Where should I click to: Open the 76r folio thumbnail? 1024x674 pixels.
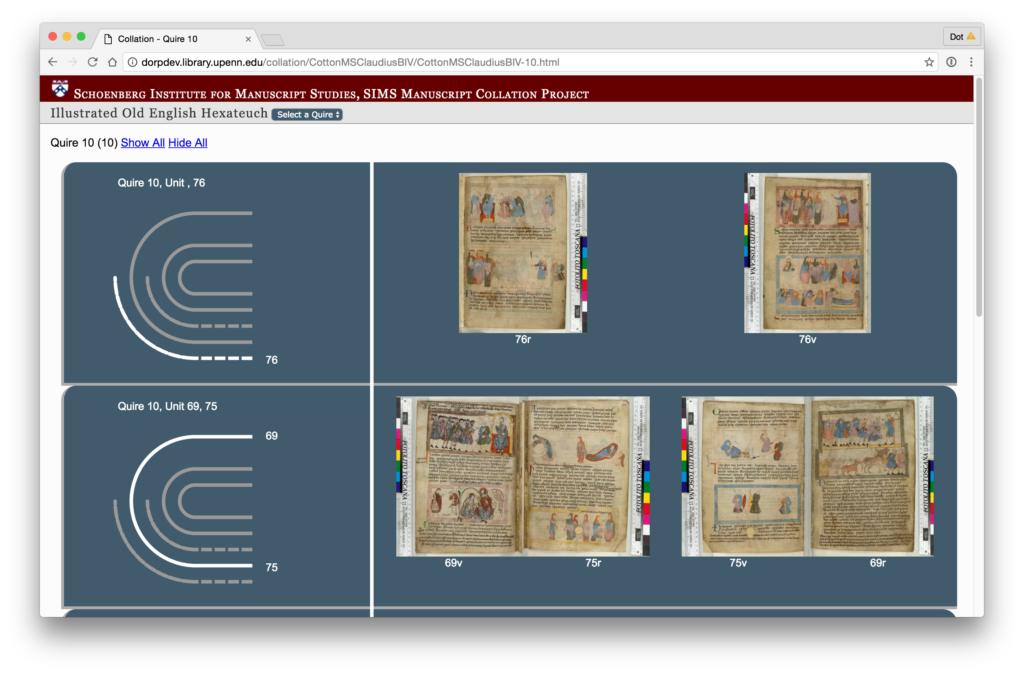(x=522, y=253)
